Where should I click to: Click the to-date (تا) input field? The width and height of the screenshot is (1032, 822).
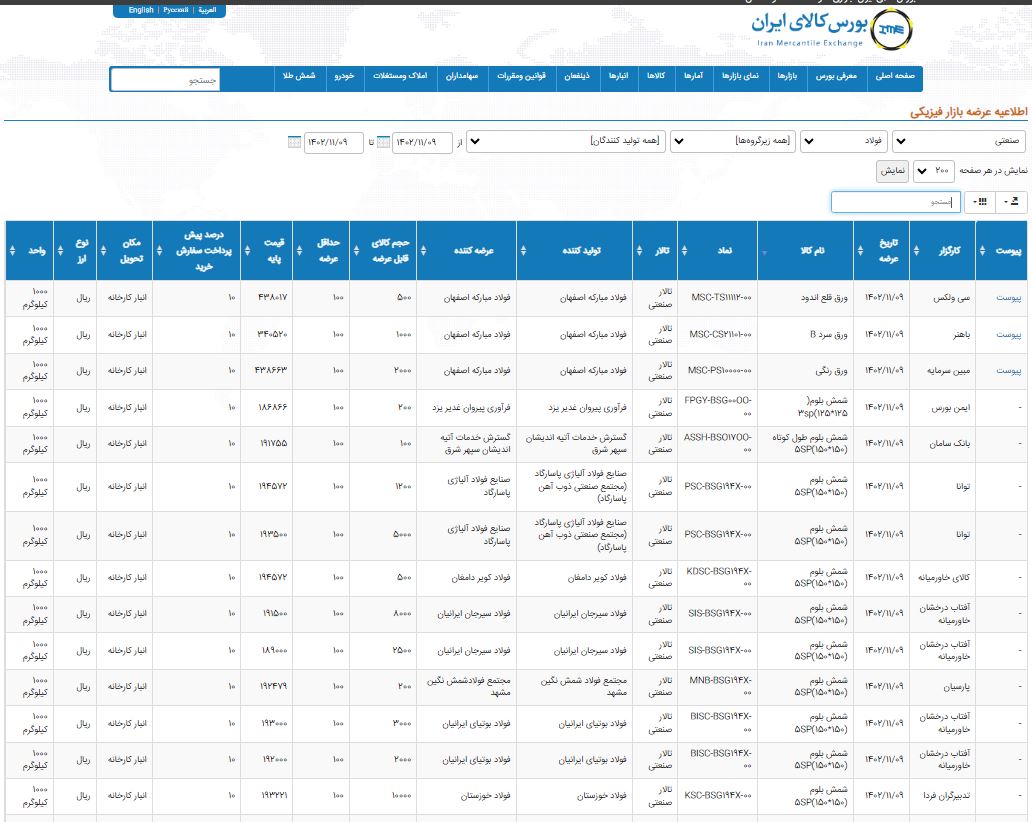334,142
